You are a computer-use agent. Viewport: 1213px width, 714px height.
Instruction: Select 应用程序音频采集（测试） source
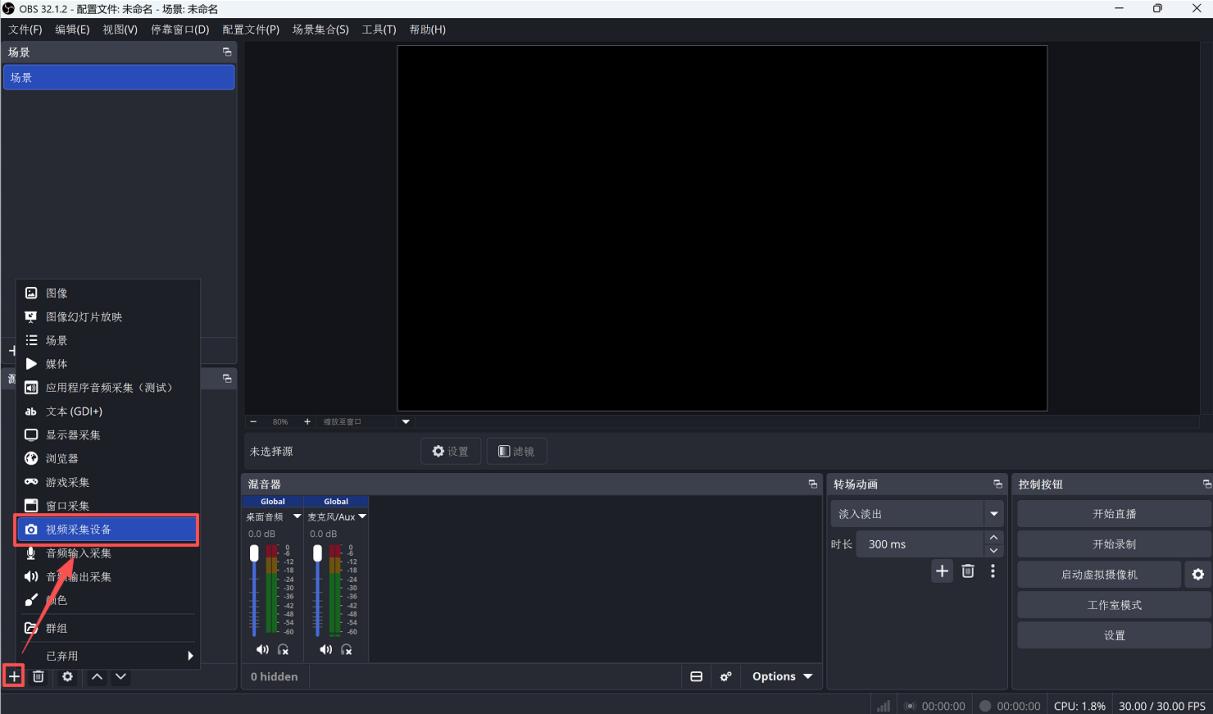pos(108,388)
